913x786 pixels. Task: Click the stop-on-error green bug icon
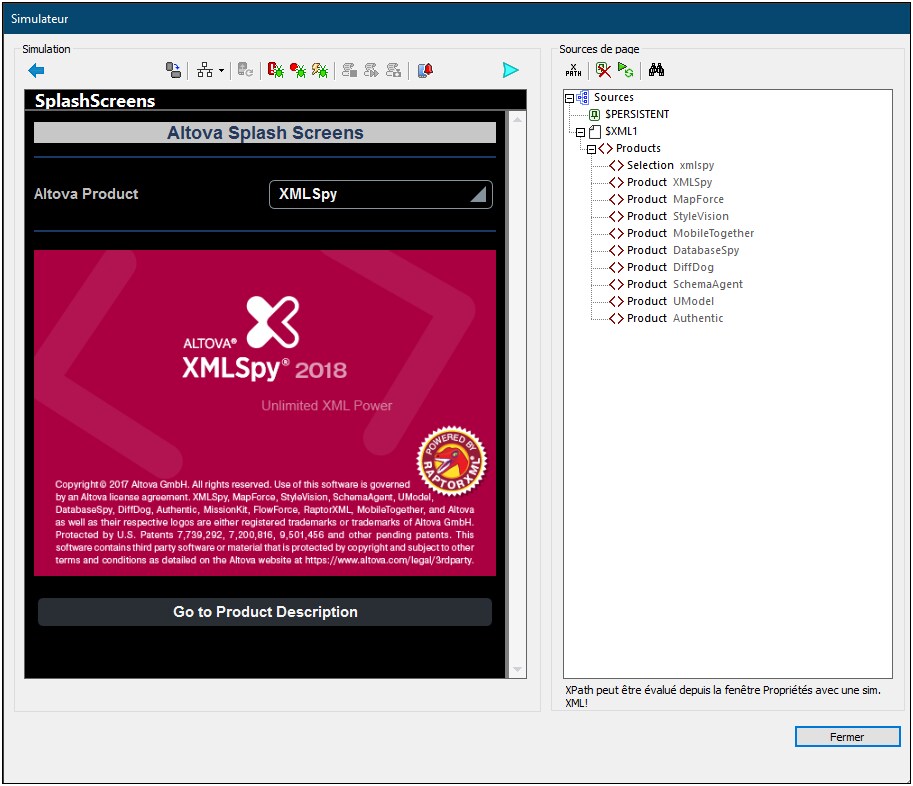click(275, 70)
